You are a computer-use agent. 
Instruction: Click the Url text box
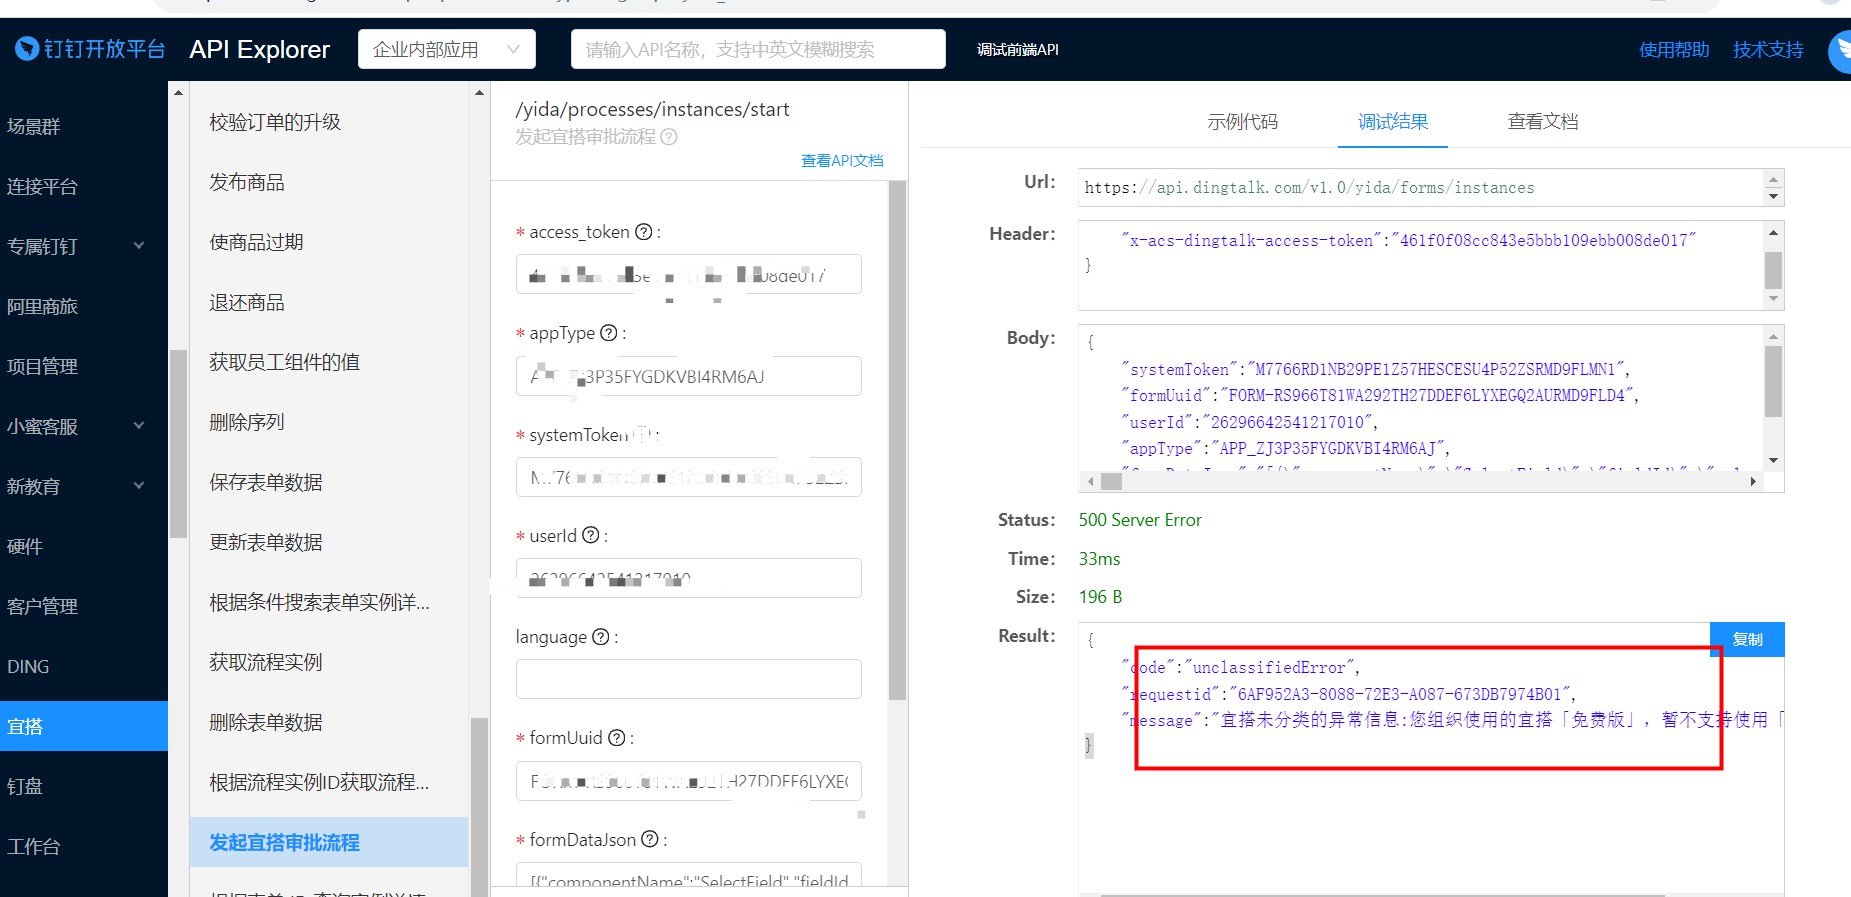coord(1421,188)
